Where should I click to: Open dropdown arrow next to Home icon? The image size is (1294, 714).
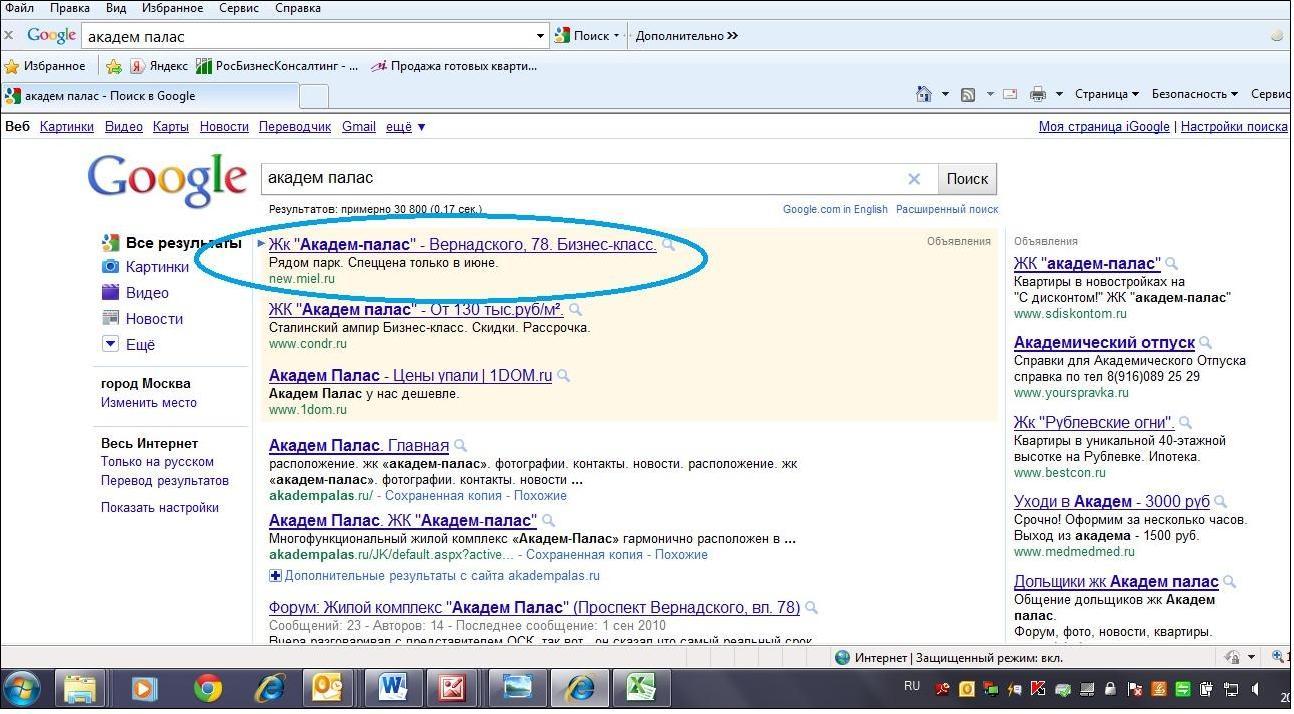(x=945, y=94)
